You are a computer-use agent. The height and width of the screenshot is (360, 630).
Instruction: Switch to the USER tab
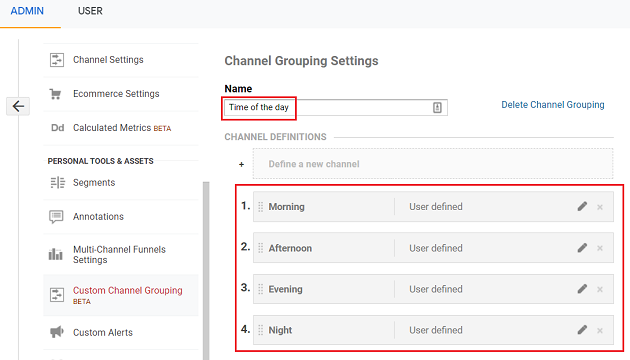pyautogui.click(x=90, y=11)
